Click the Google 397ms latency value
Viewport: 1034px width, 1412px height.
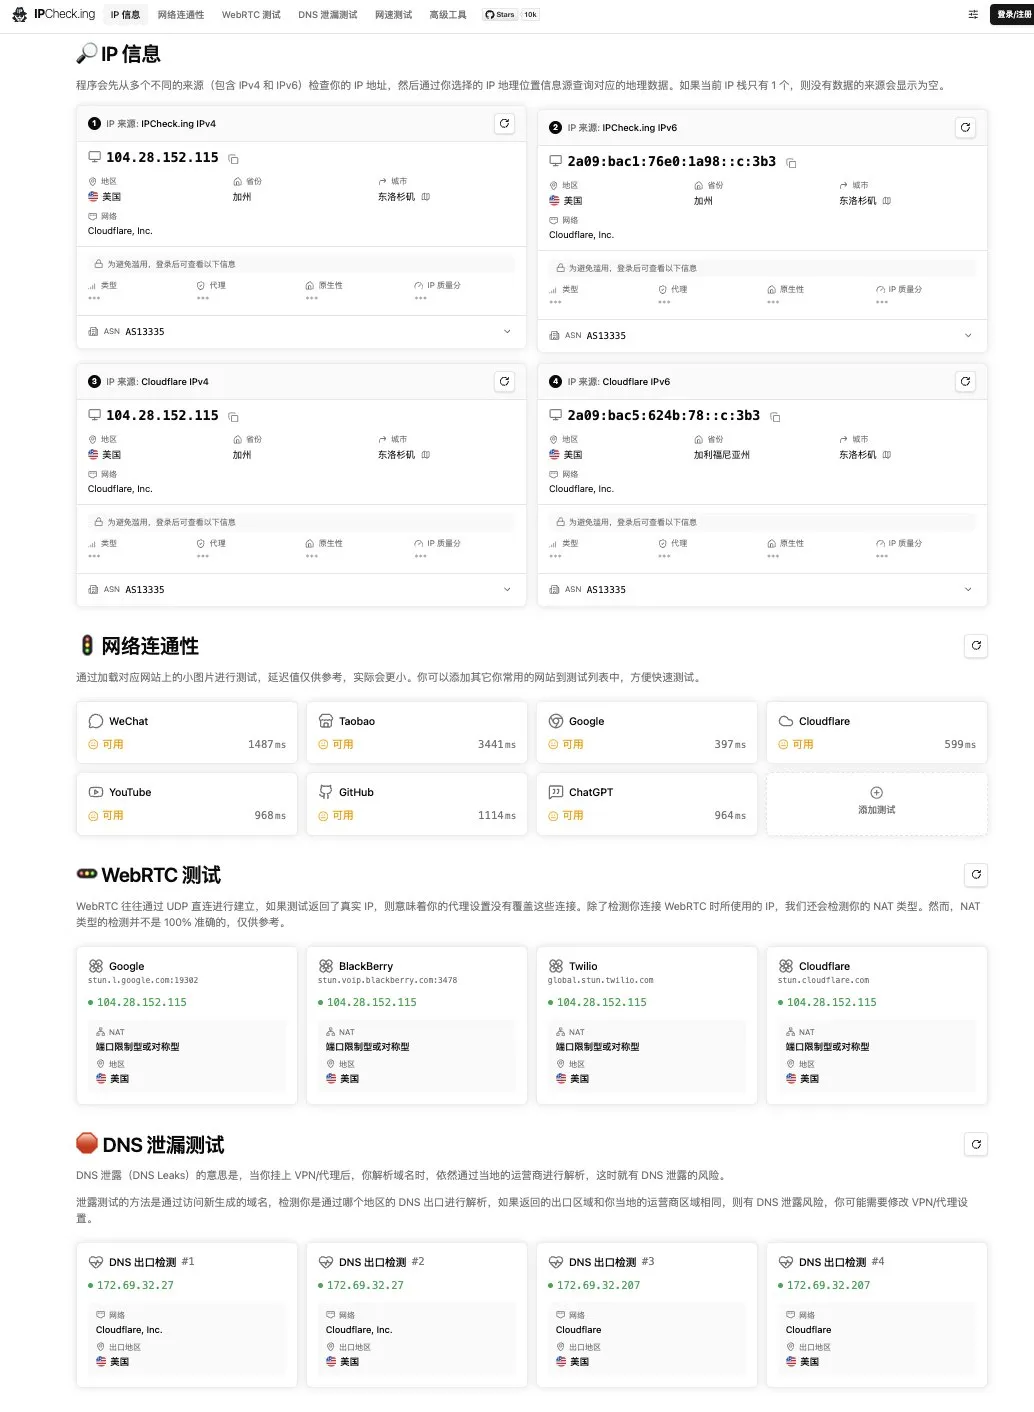730,745
